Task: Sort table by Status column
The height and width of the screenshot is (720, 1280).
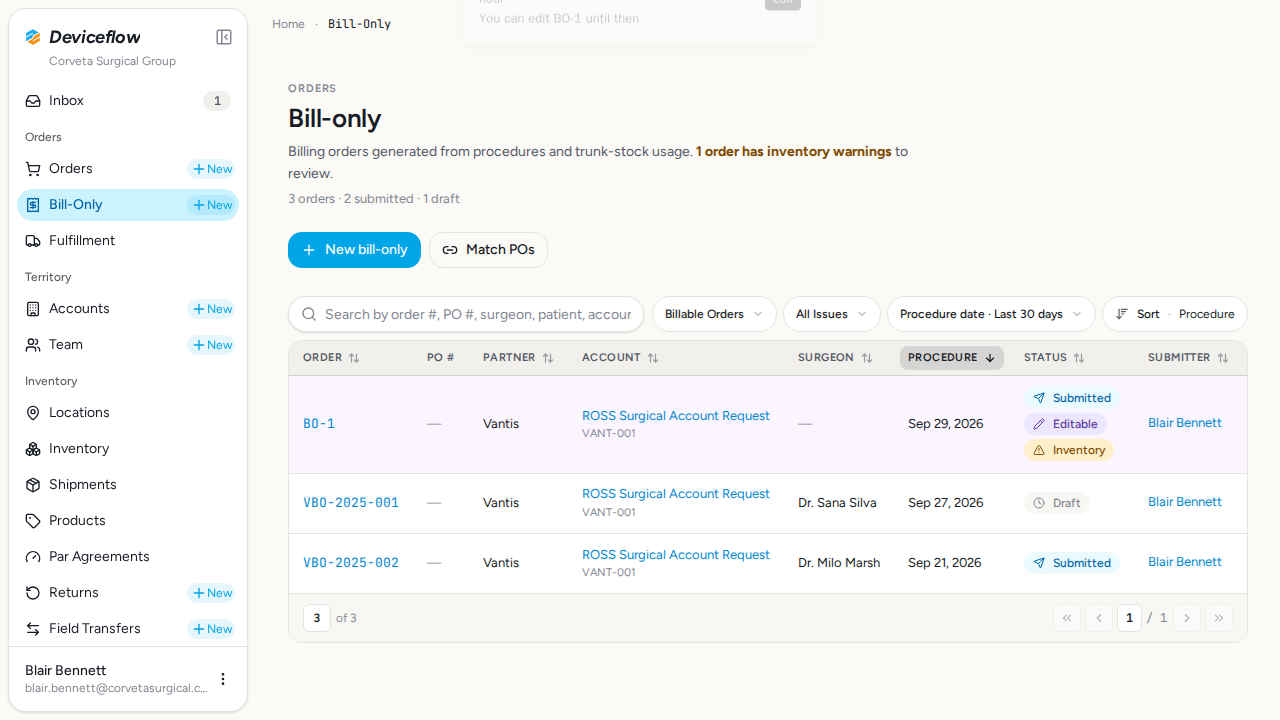Action: pos(1054,358)
